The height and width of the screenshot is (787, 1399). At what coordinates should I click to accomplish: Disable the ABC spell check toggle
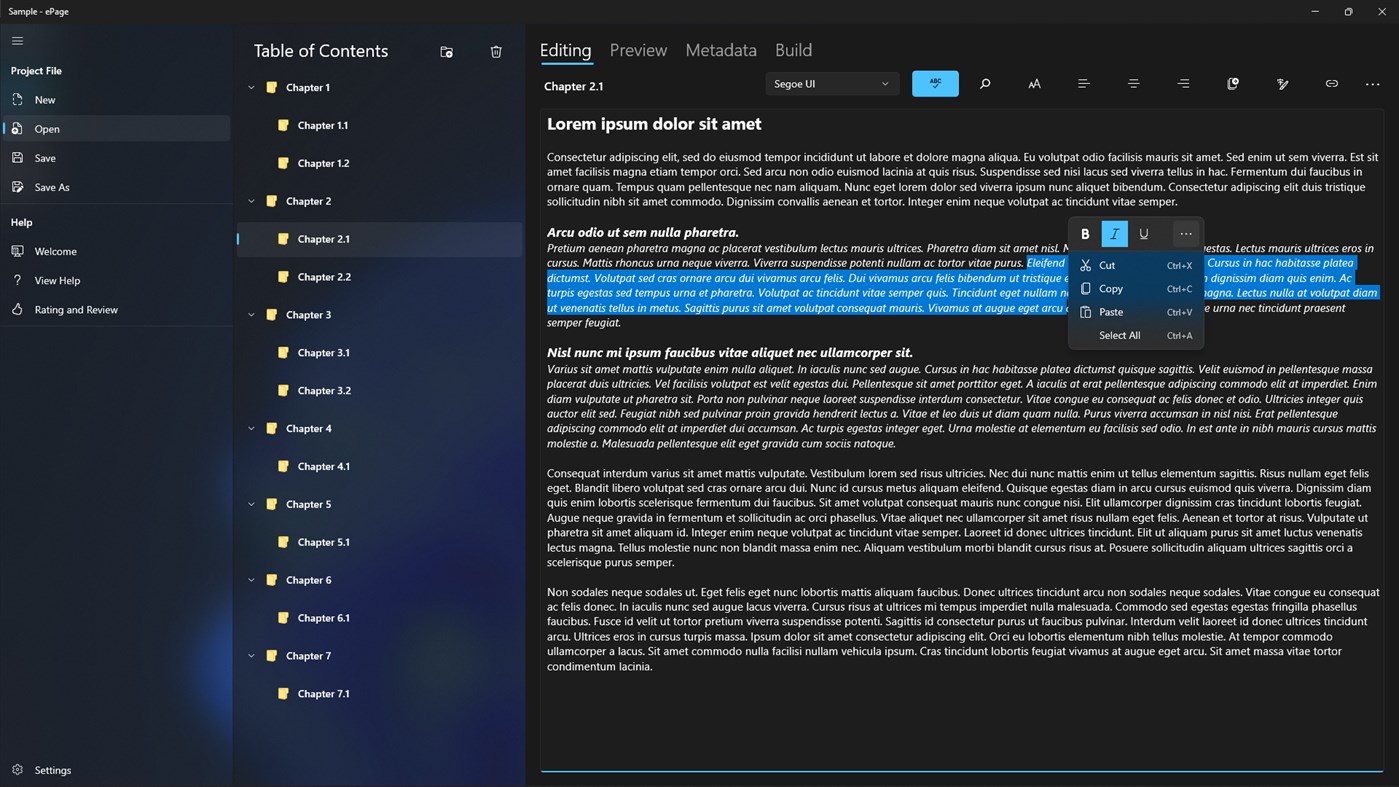(934, 83)
